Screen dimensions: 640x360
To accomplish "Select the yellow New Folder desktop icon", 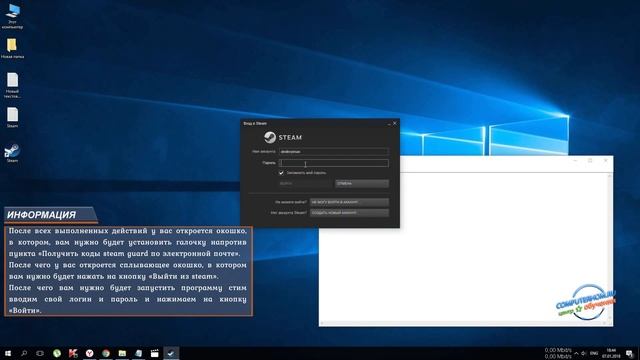I will pos(12,48).
